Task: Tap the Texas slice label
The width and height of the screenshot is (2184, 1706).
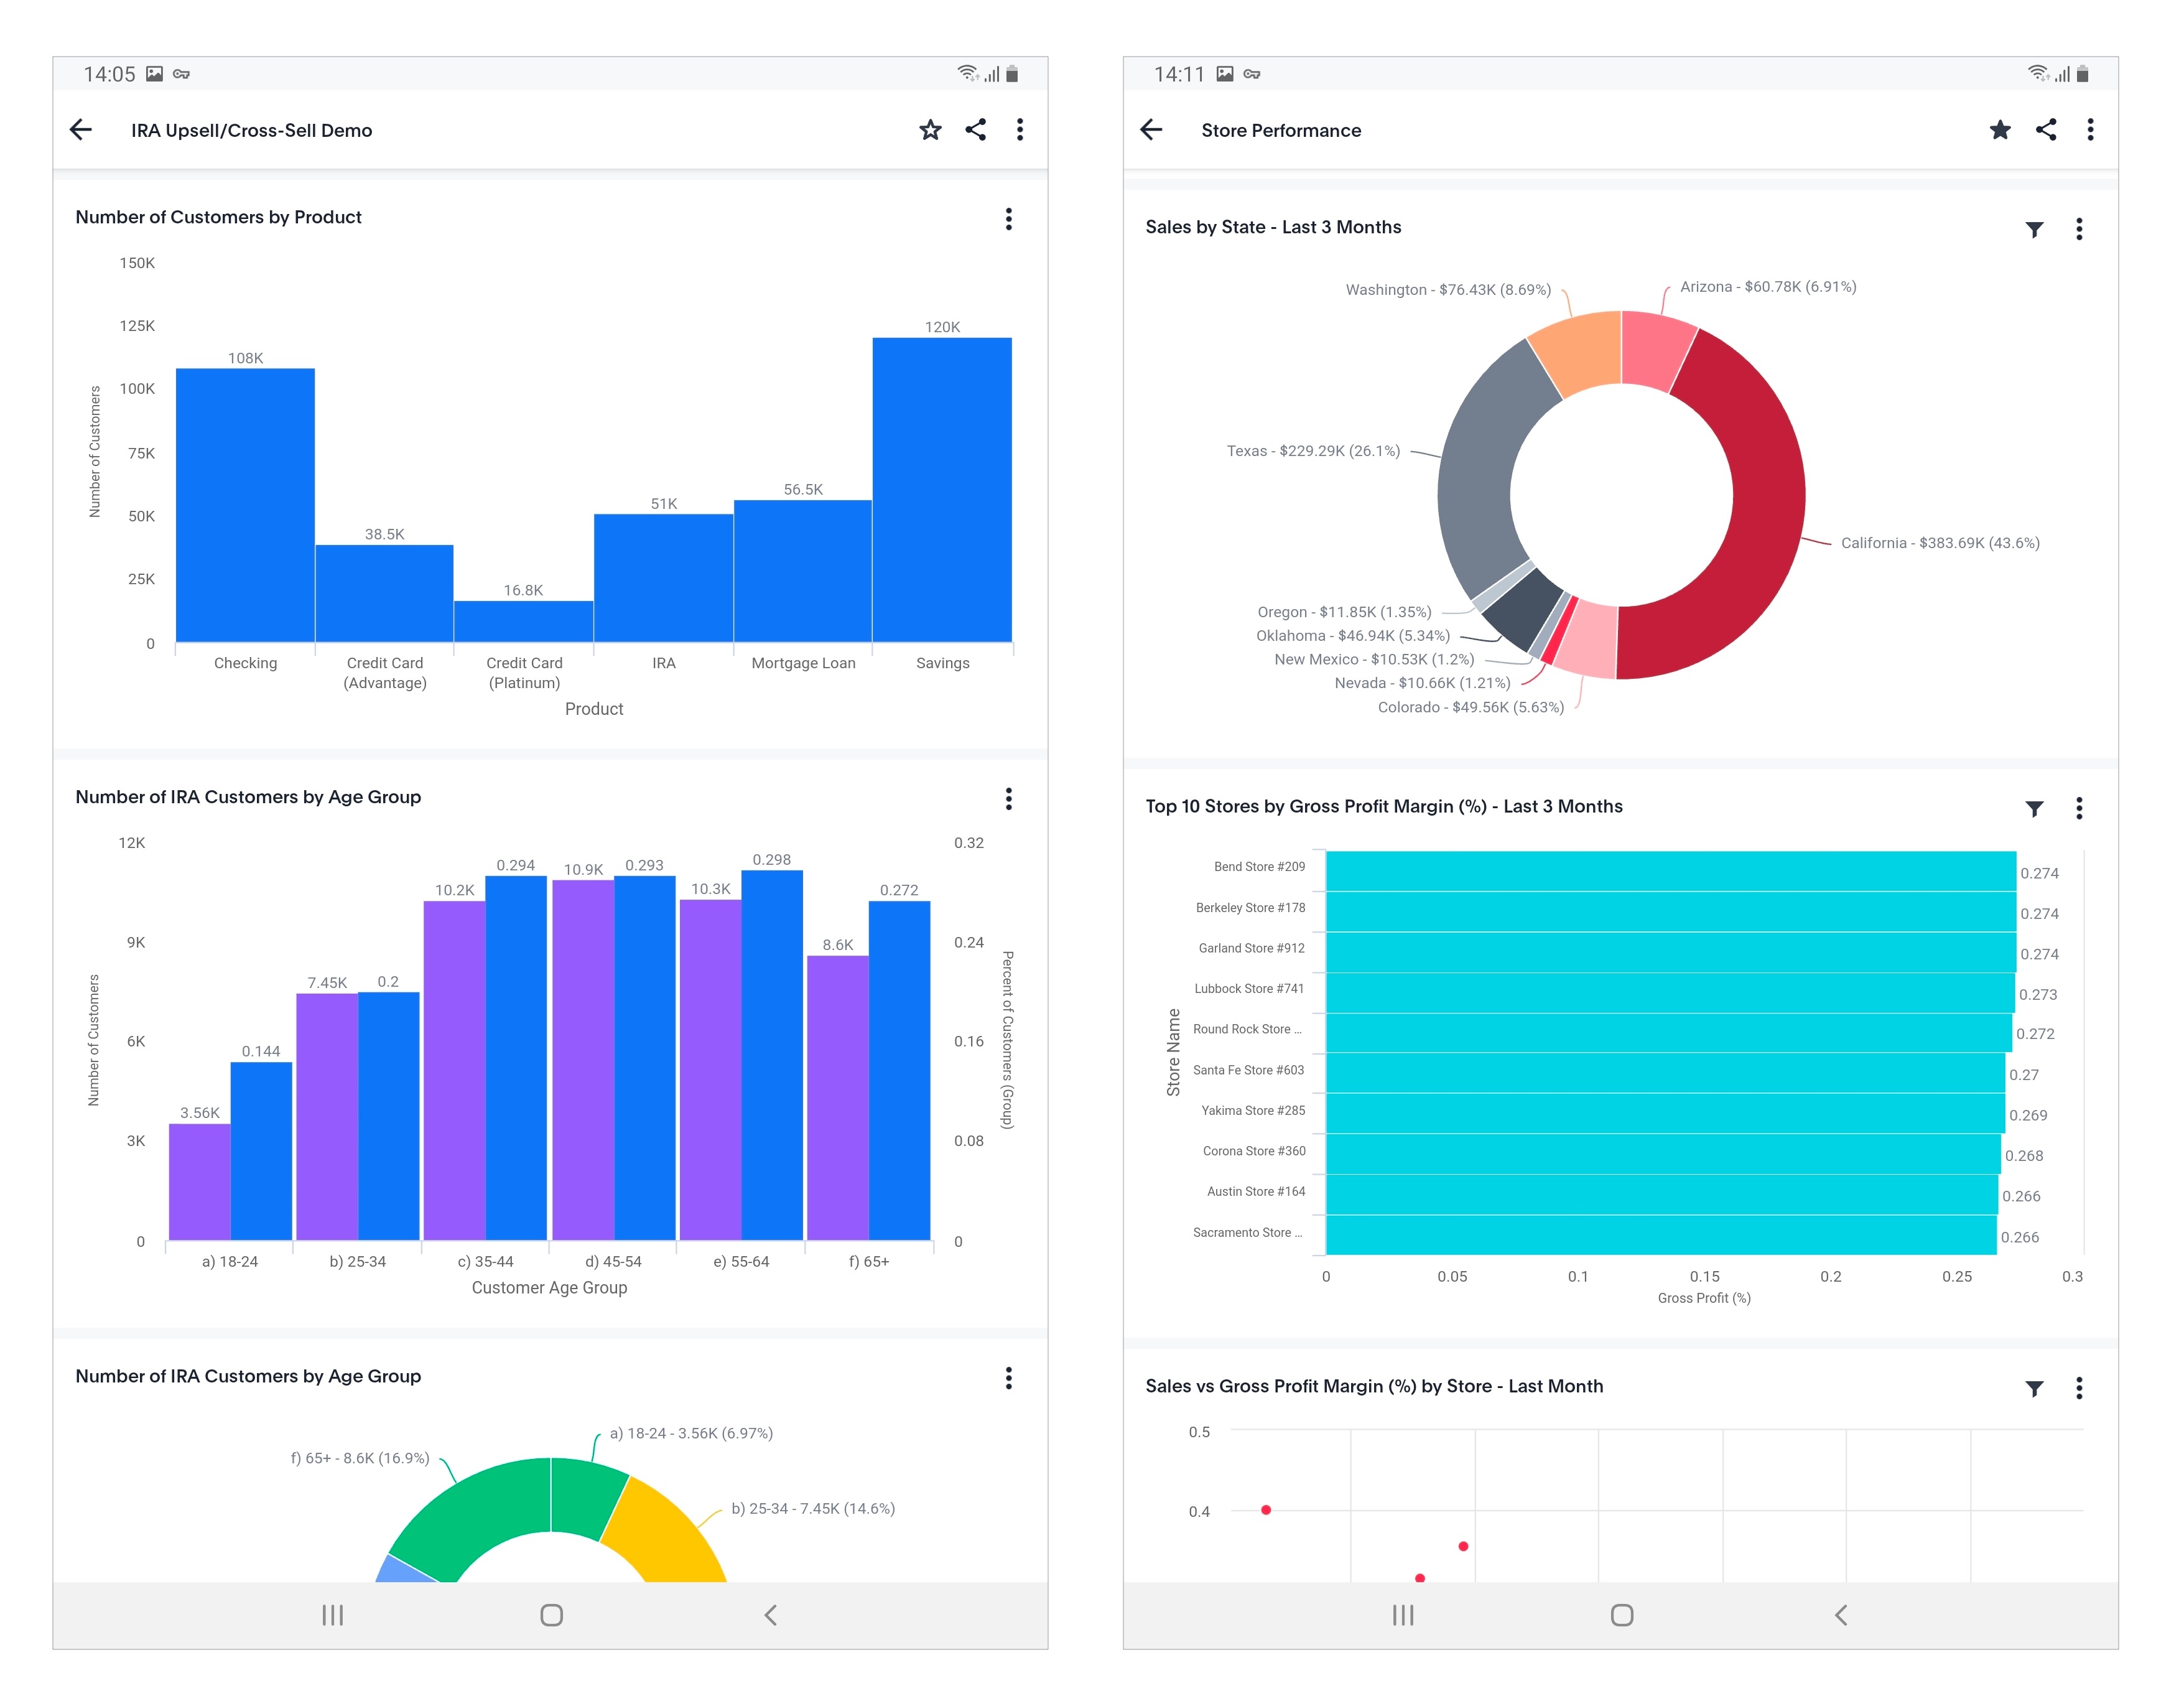Action: tap(1312, 451)
